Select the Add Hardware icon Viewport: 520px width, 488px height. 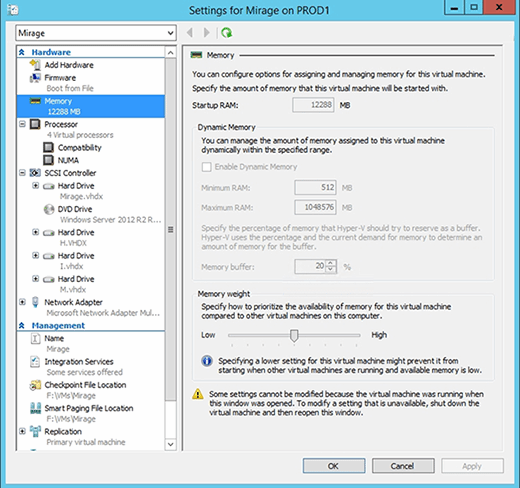[35, 65]
